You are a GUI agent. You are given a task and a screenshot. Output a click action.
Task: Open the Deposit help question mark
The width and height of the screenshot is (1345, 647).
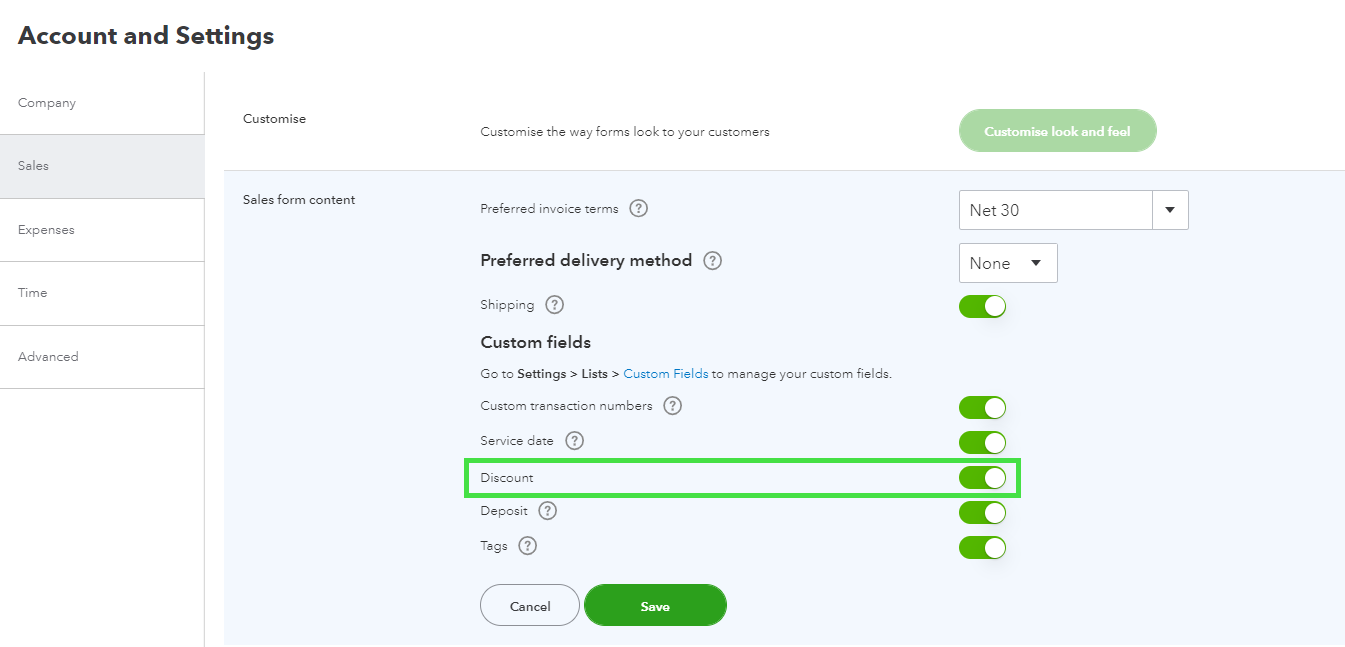(x=547, y=511)
